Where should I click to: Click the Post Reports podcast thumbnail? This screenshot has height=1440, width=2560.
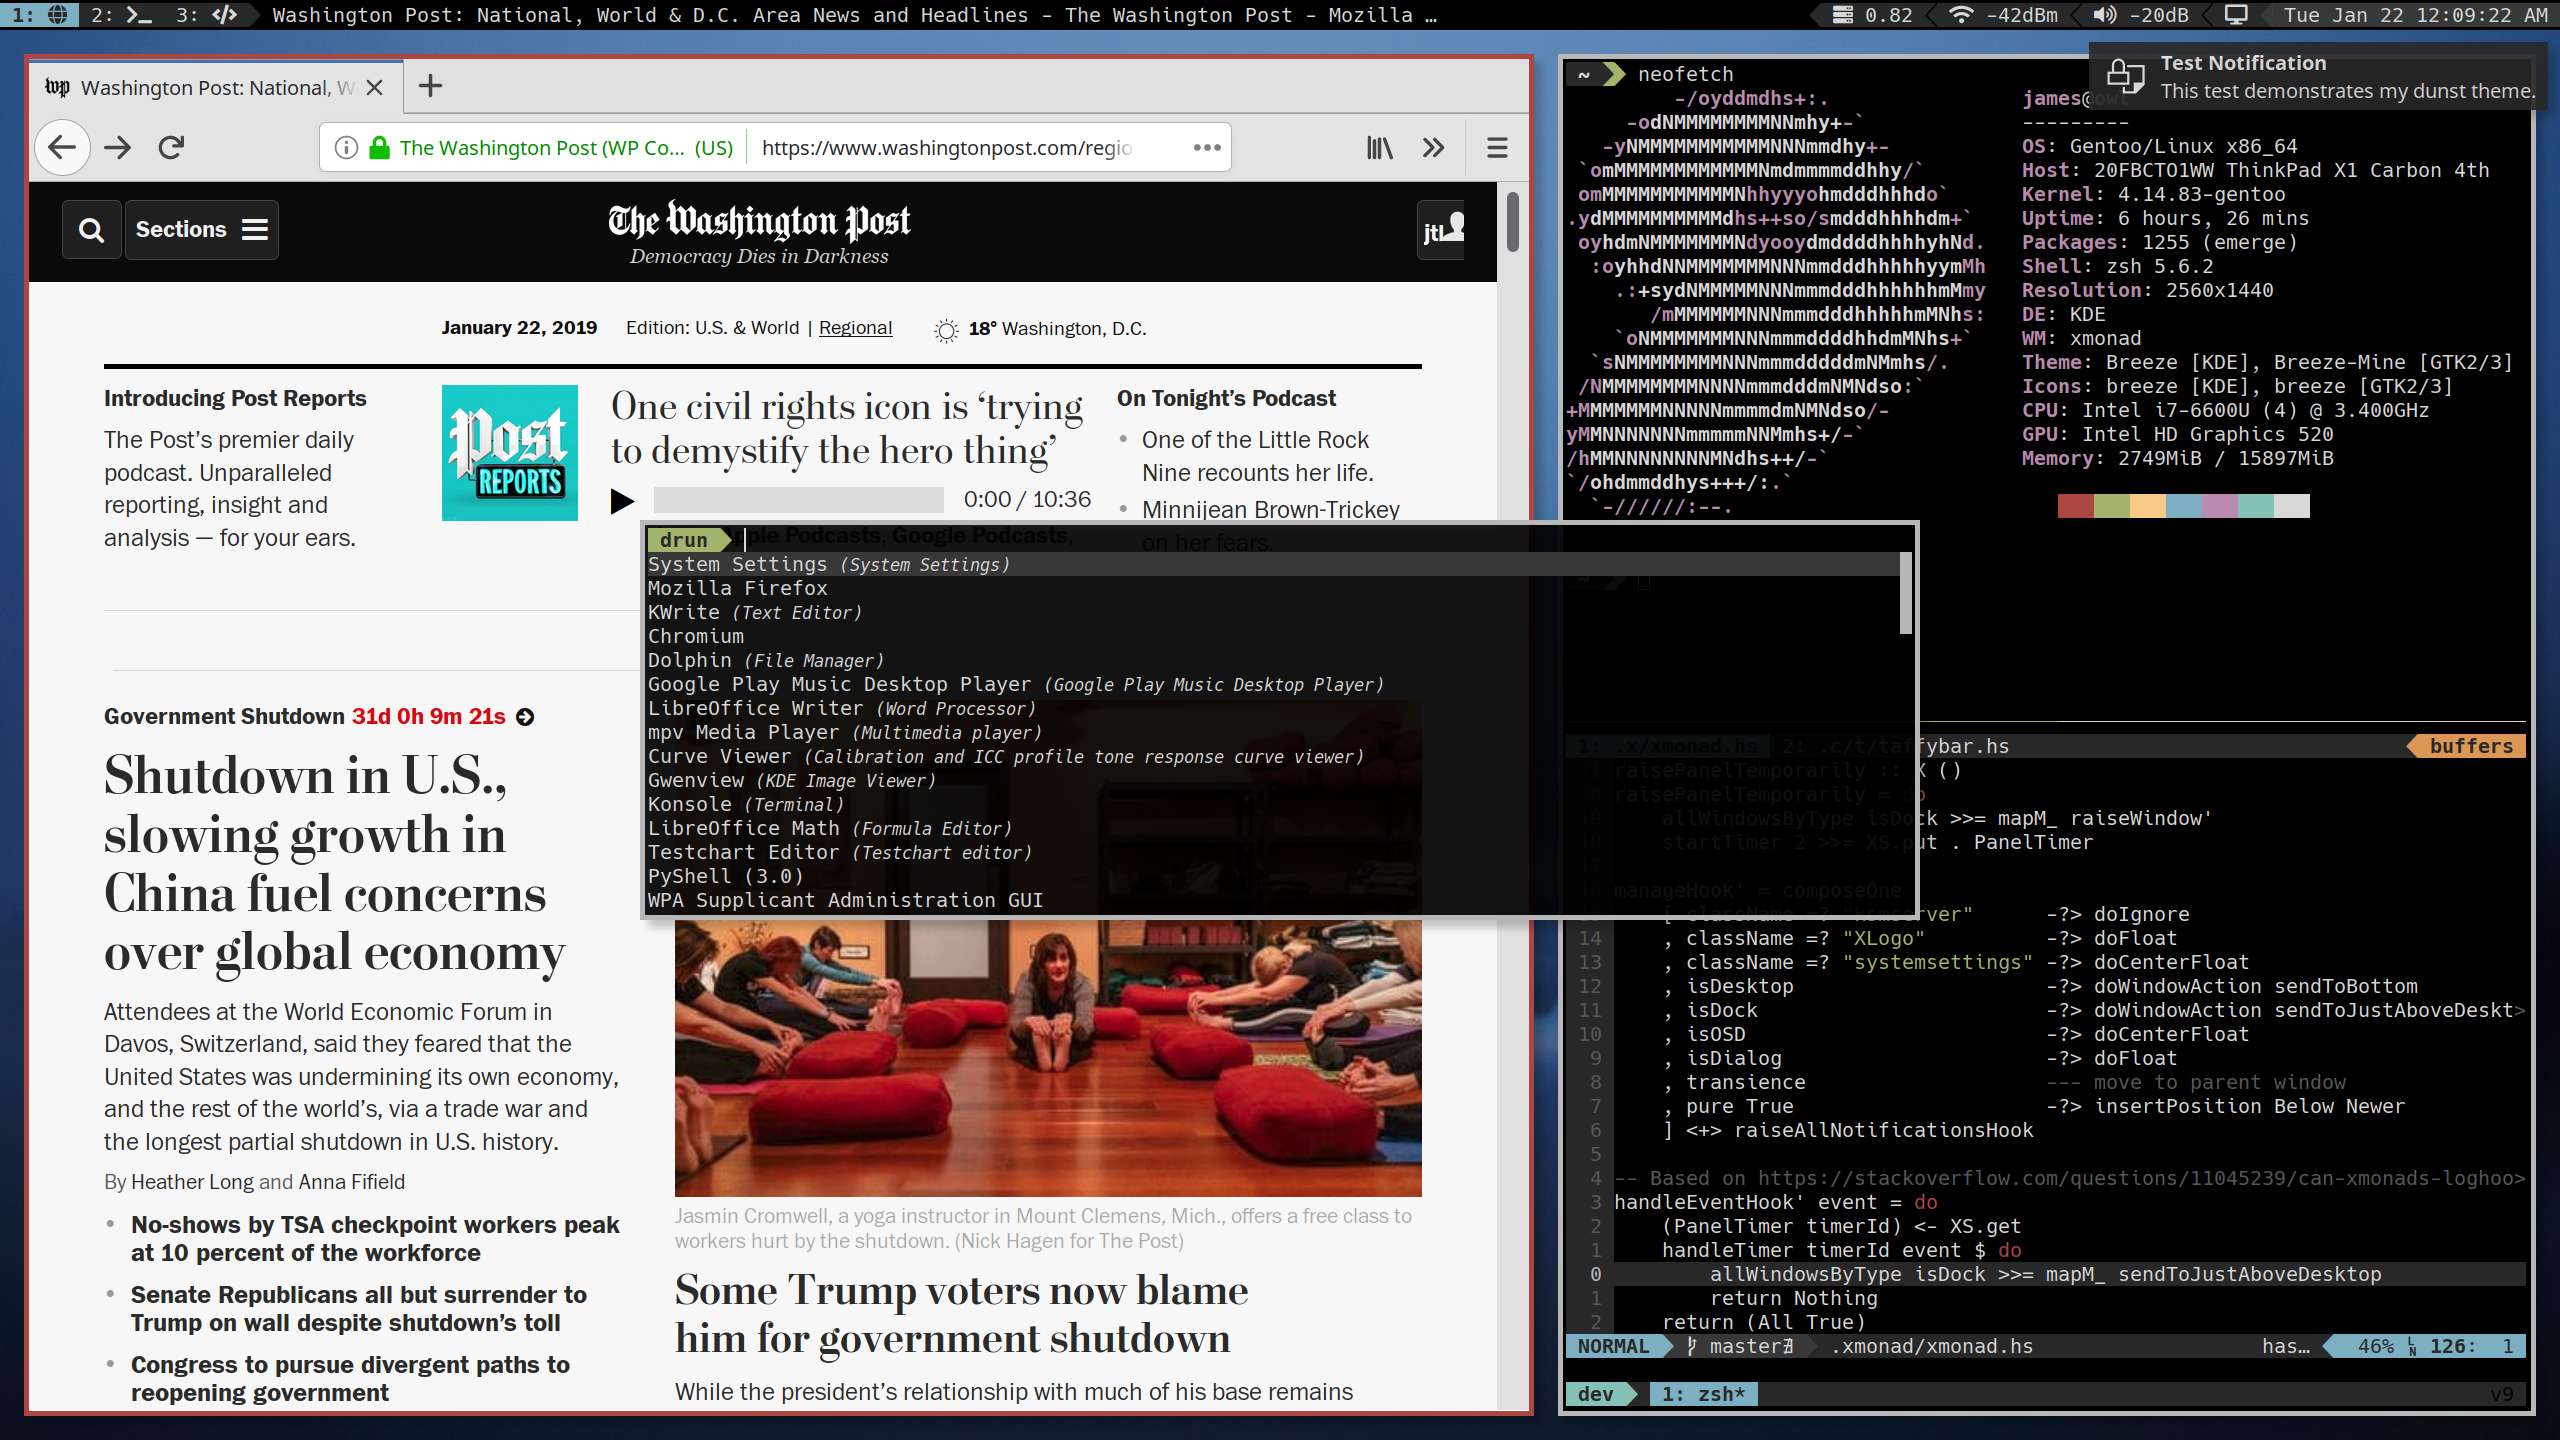pyautogui.click(x=509, y=453)
